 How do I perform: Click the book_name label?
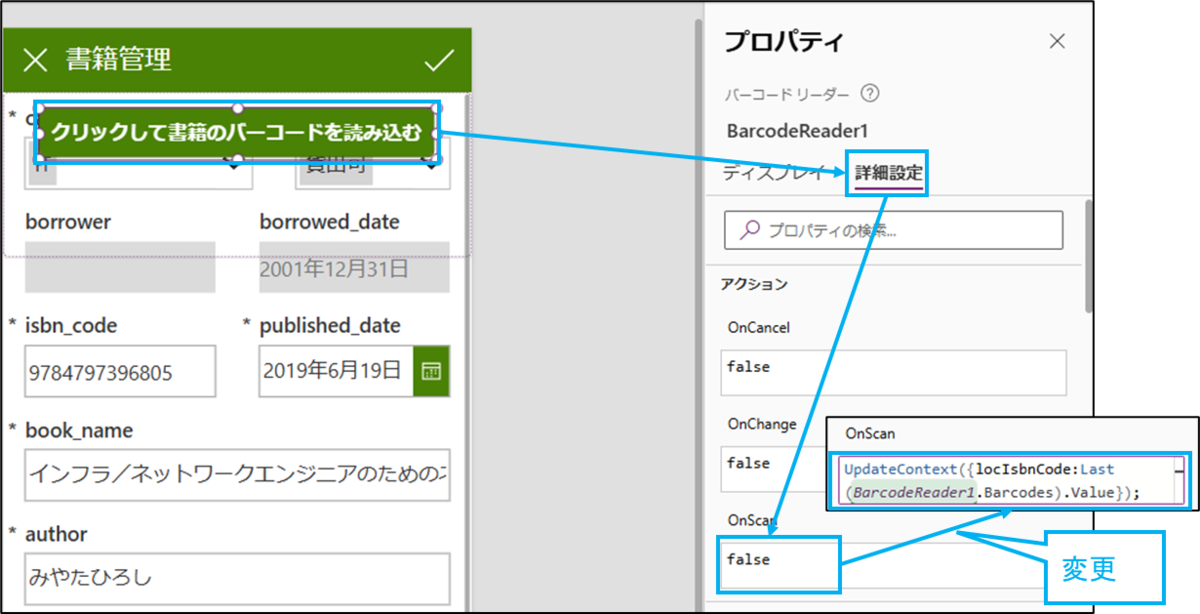click(79, 430)
